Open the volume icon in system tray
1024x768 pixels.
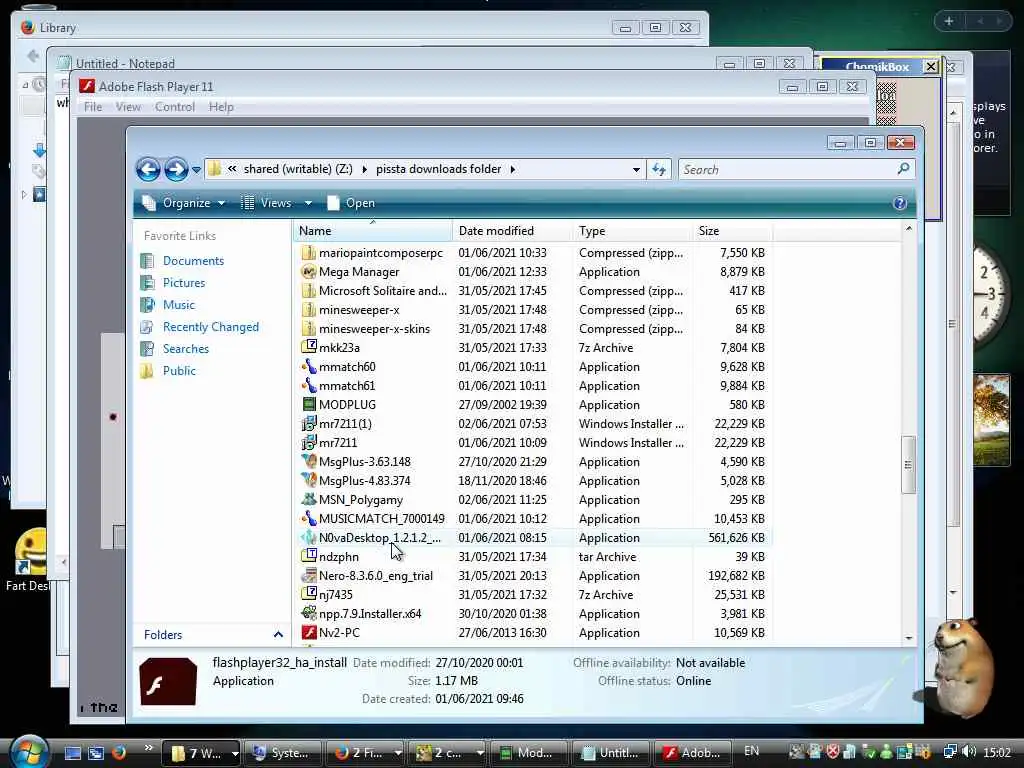click(969, 752)
